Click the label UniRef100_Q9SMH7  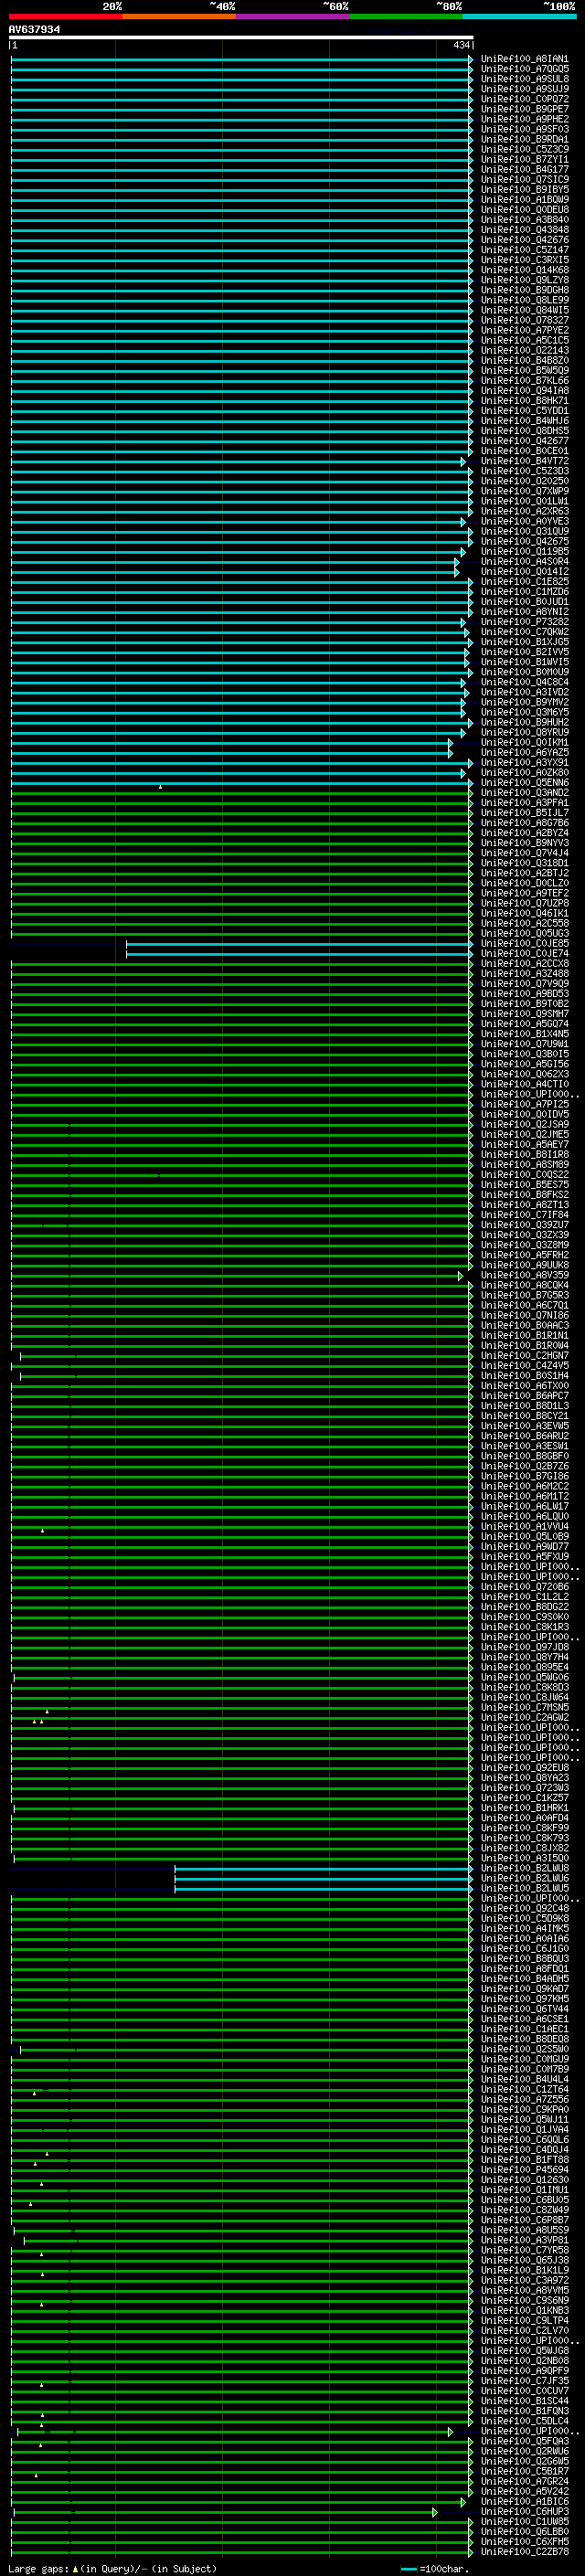coord(525,1014)
